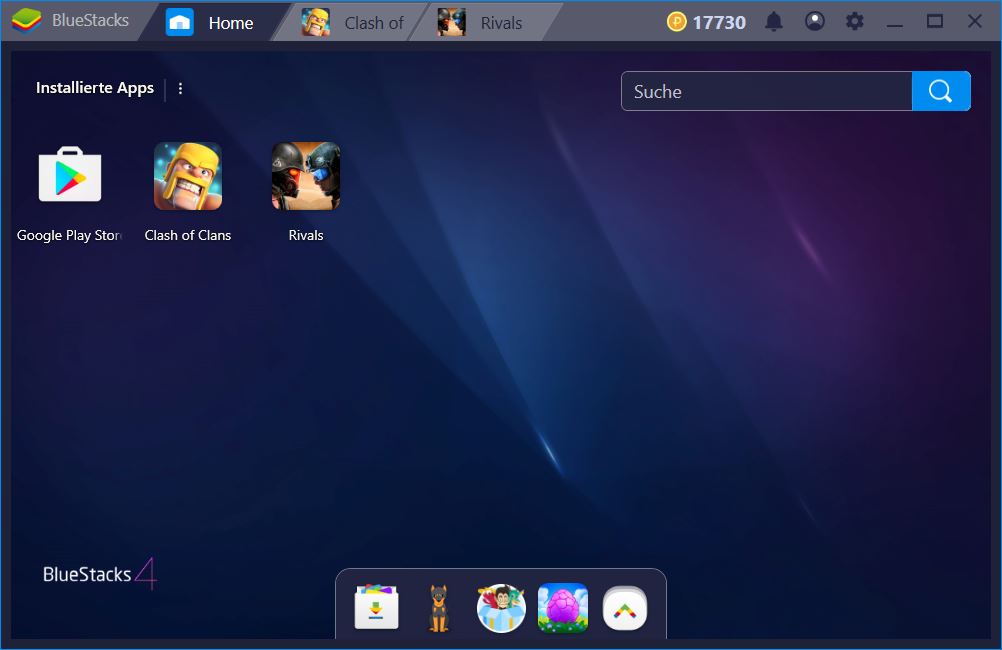This screenshot has height=650, width=1002.
Task: Open the App Center download icon in dock
Action: tap(376, 607)
